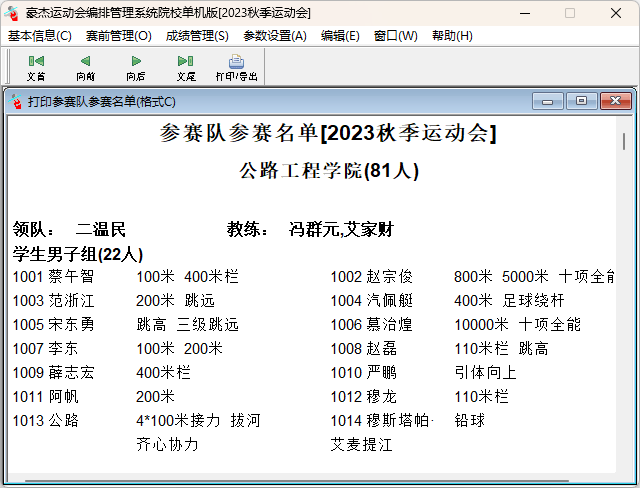The image size is (640, 488).
Task: Select athlete entry 1007 李东
Action: pos(45,349)
